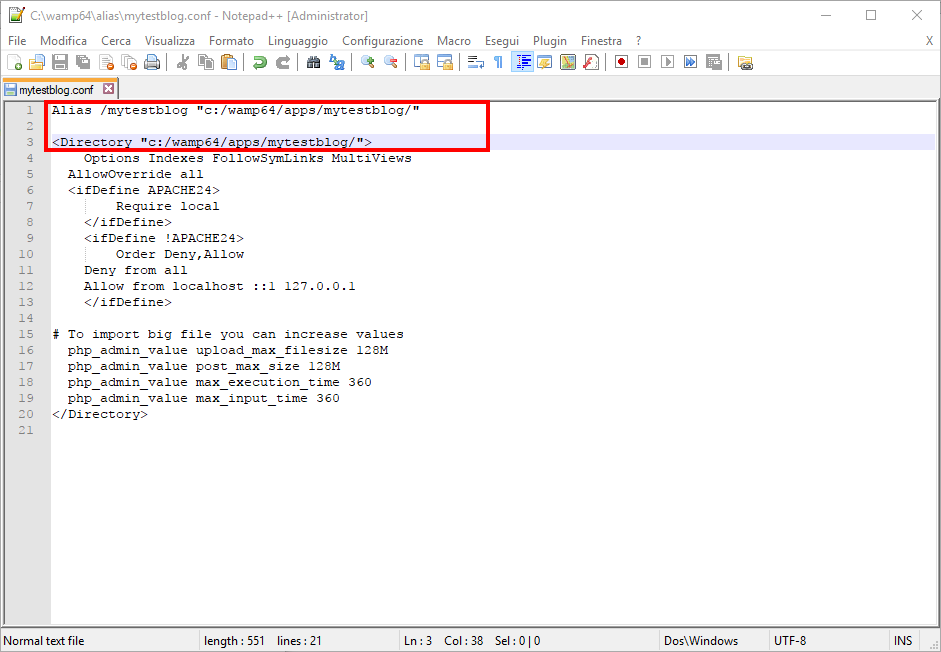Click length : 551 in status bar
The height and width of the screenshot is (652, 941).
[x=235, y=641]
